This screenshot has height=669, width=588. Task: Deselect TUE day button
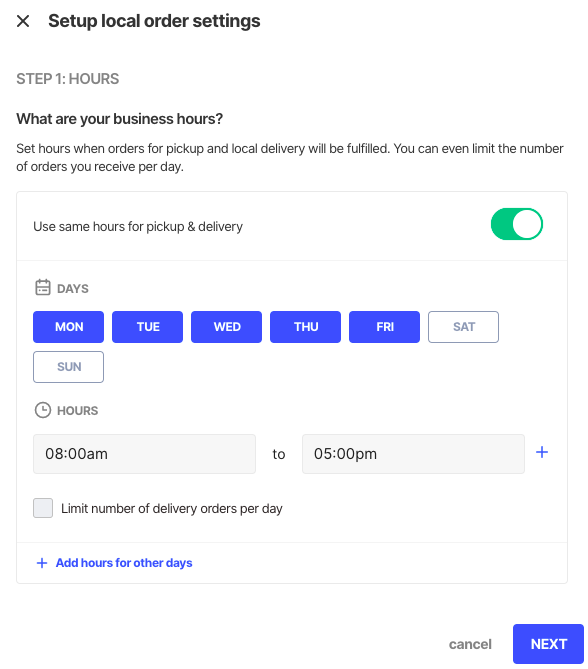(147, 327)
